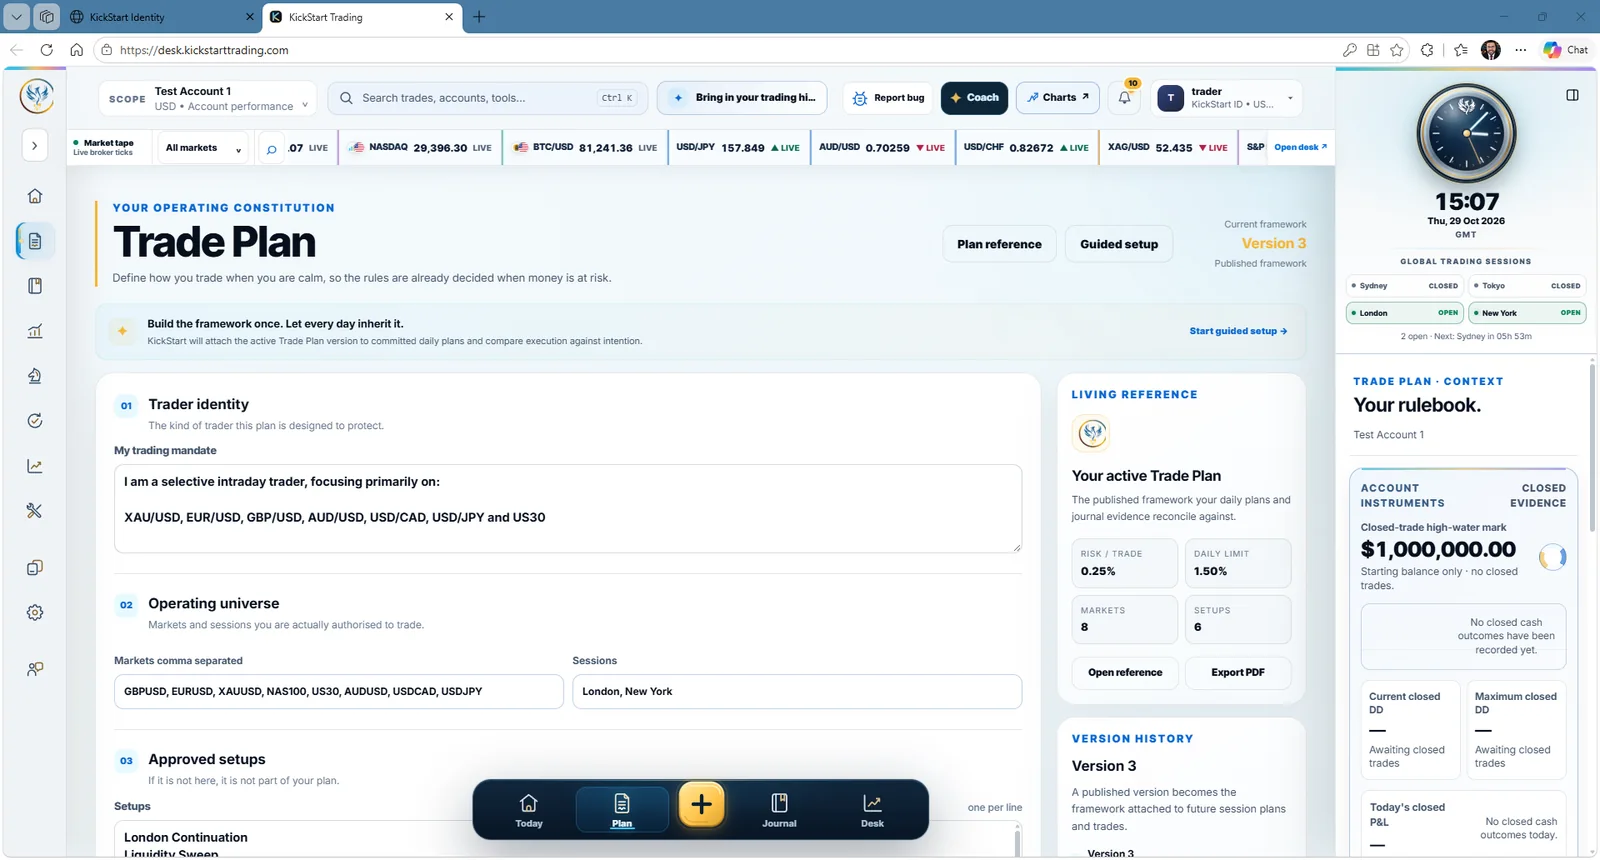Click the Guided setup button
The width and height of the screenshot is (1600, 860).
(x=1119, y=244)
